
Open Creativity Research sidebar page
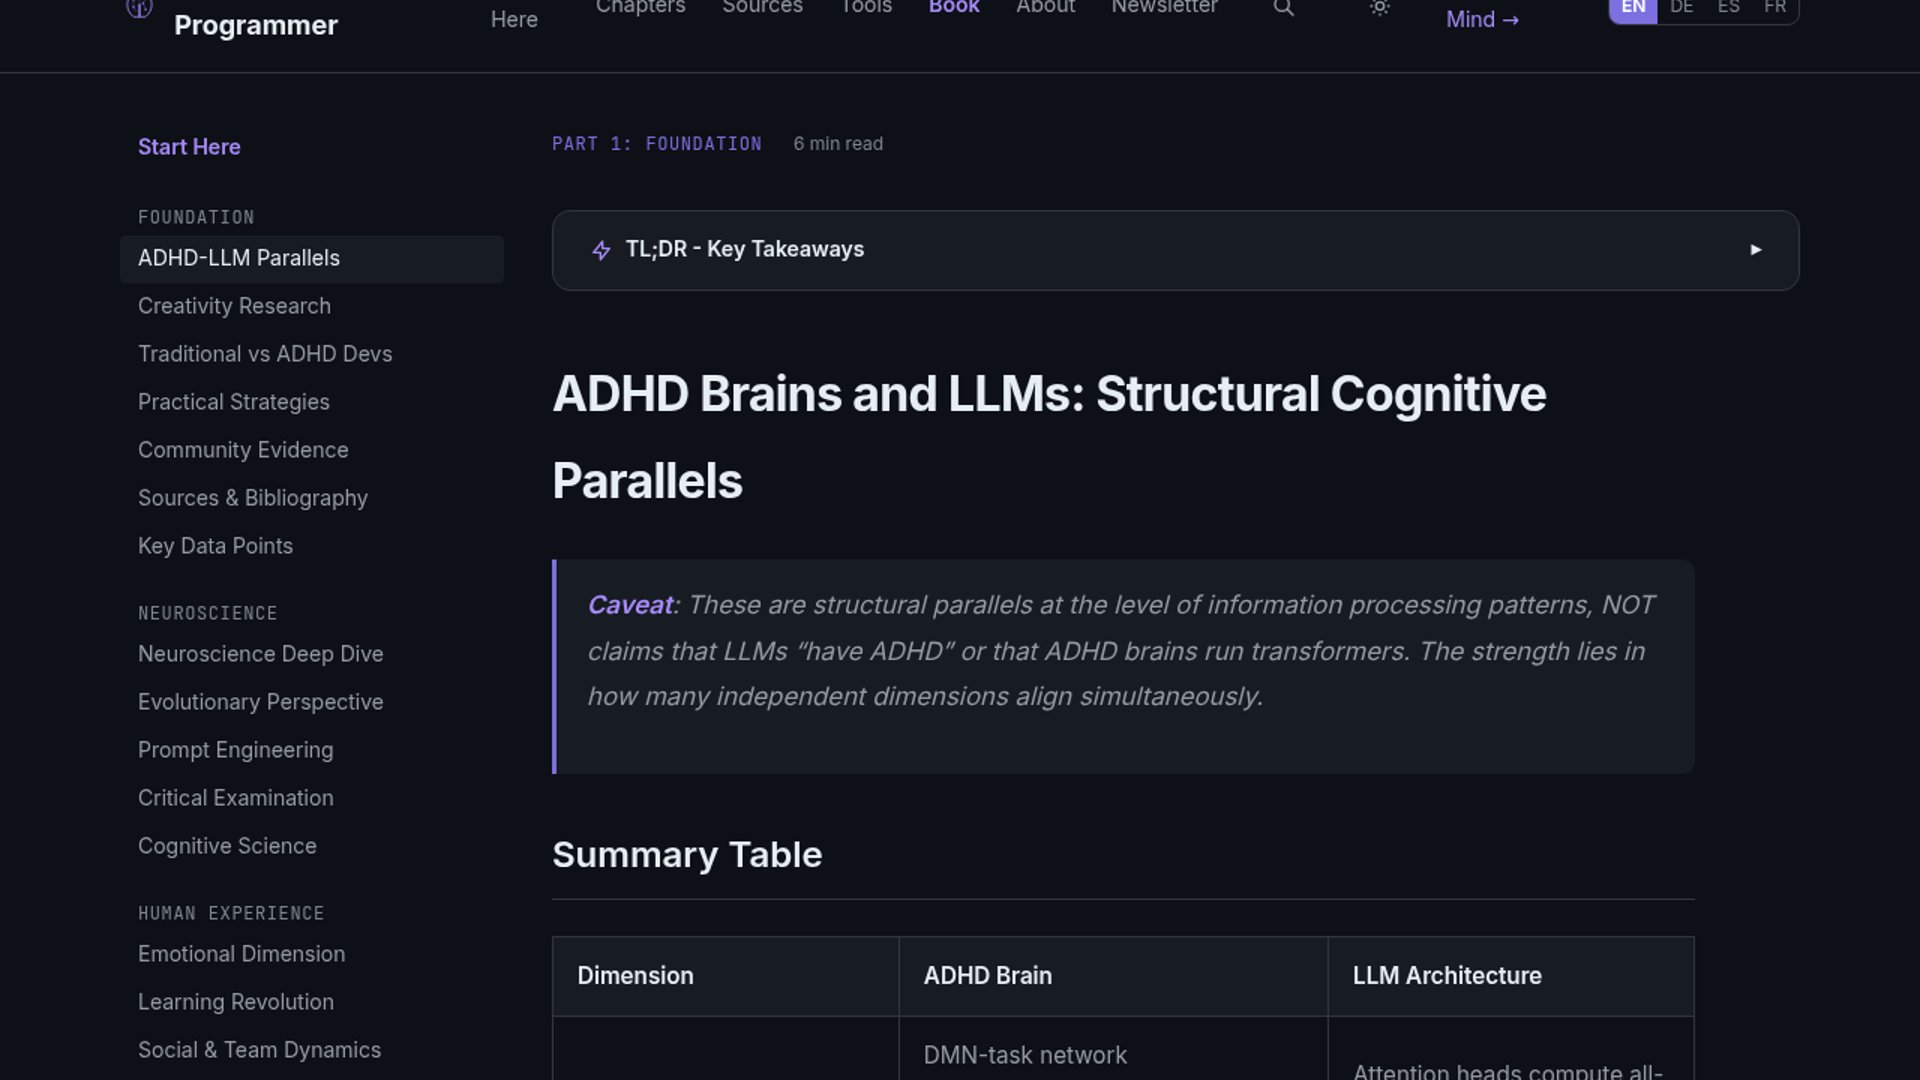point(234,306)
